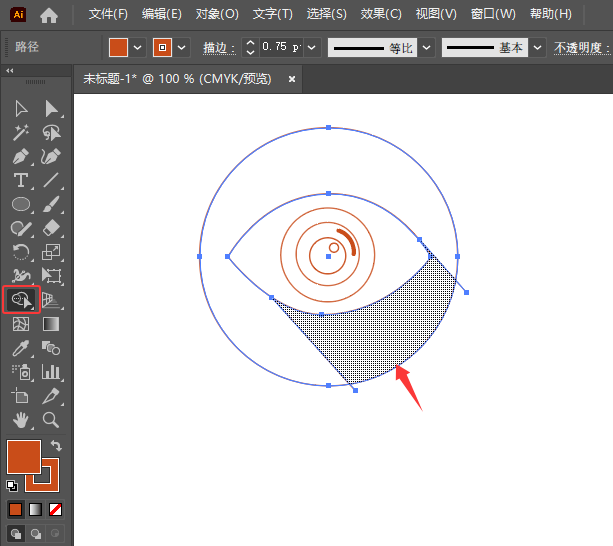Image resolution: width=613 pixels, height=546 pixels.
Task: Open variable width profile 等比 dropdown
Action: pyautogui.click(x=427, y=48)
